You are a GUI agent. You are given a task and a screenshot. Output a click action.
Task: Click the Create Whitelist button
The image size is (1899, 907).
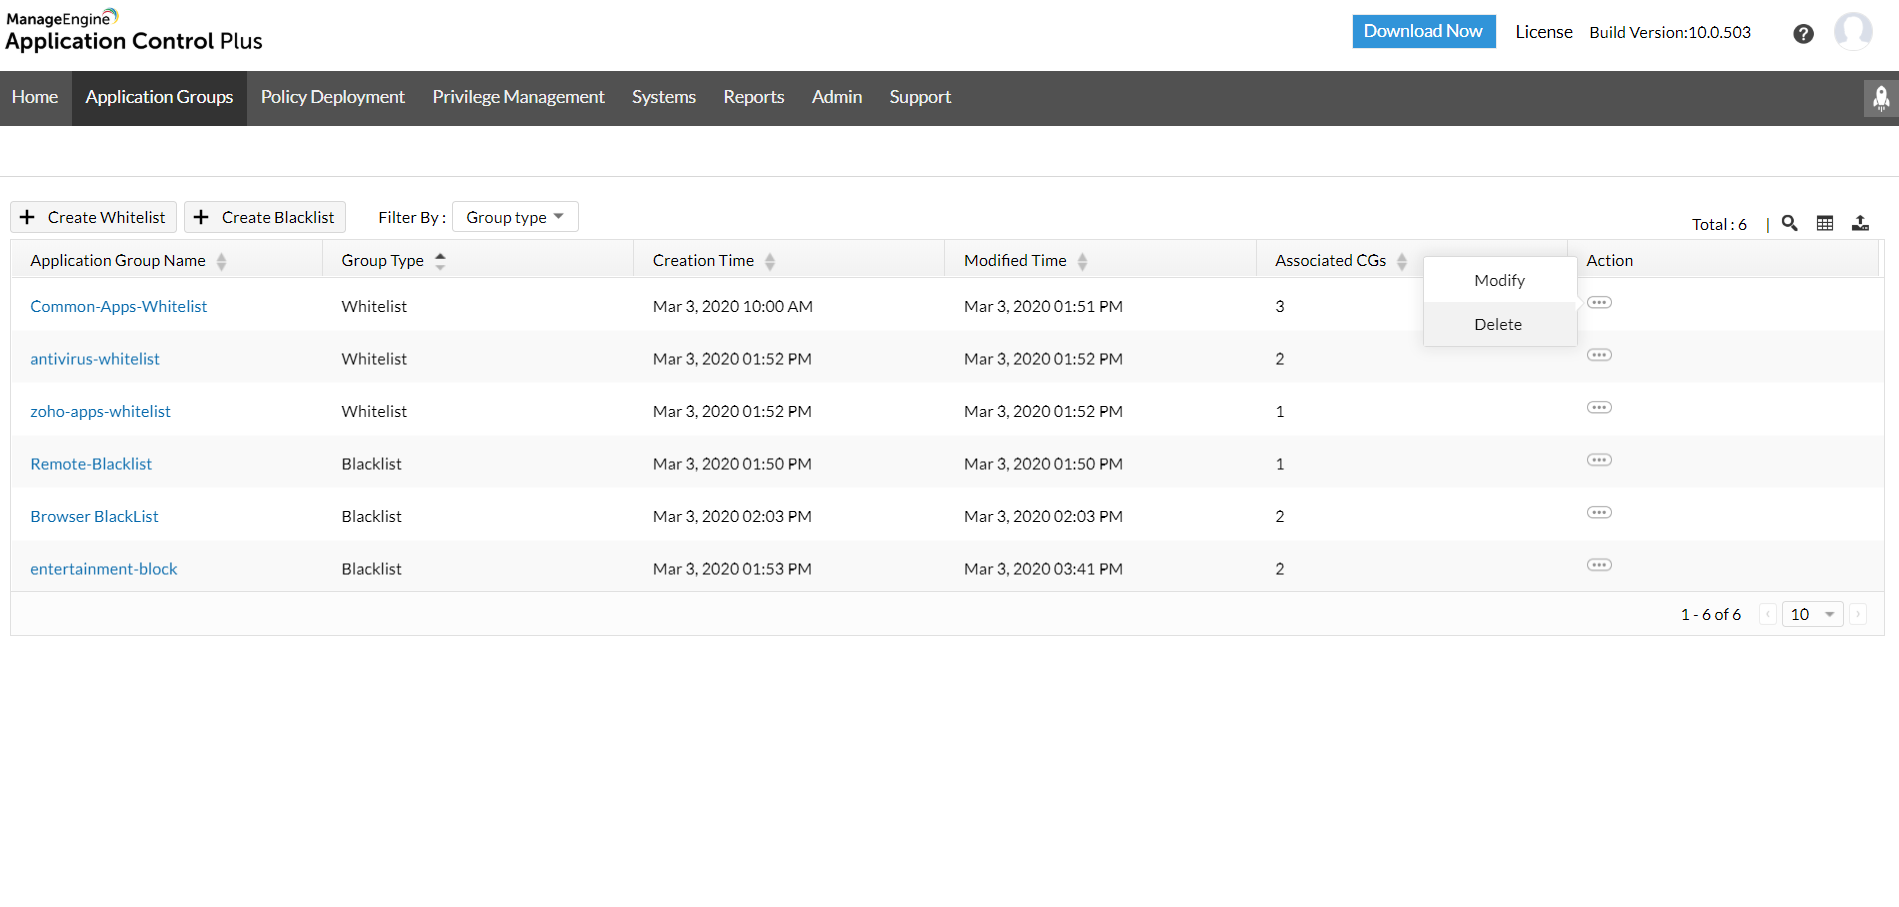94,217
